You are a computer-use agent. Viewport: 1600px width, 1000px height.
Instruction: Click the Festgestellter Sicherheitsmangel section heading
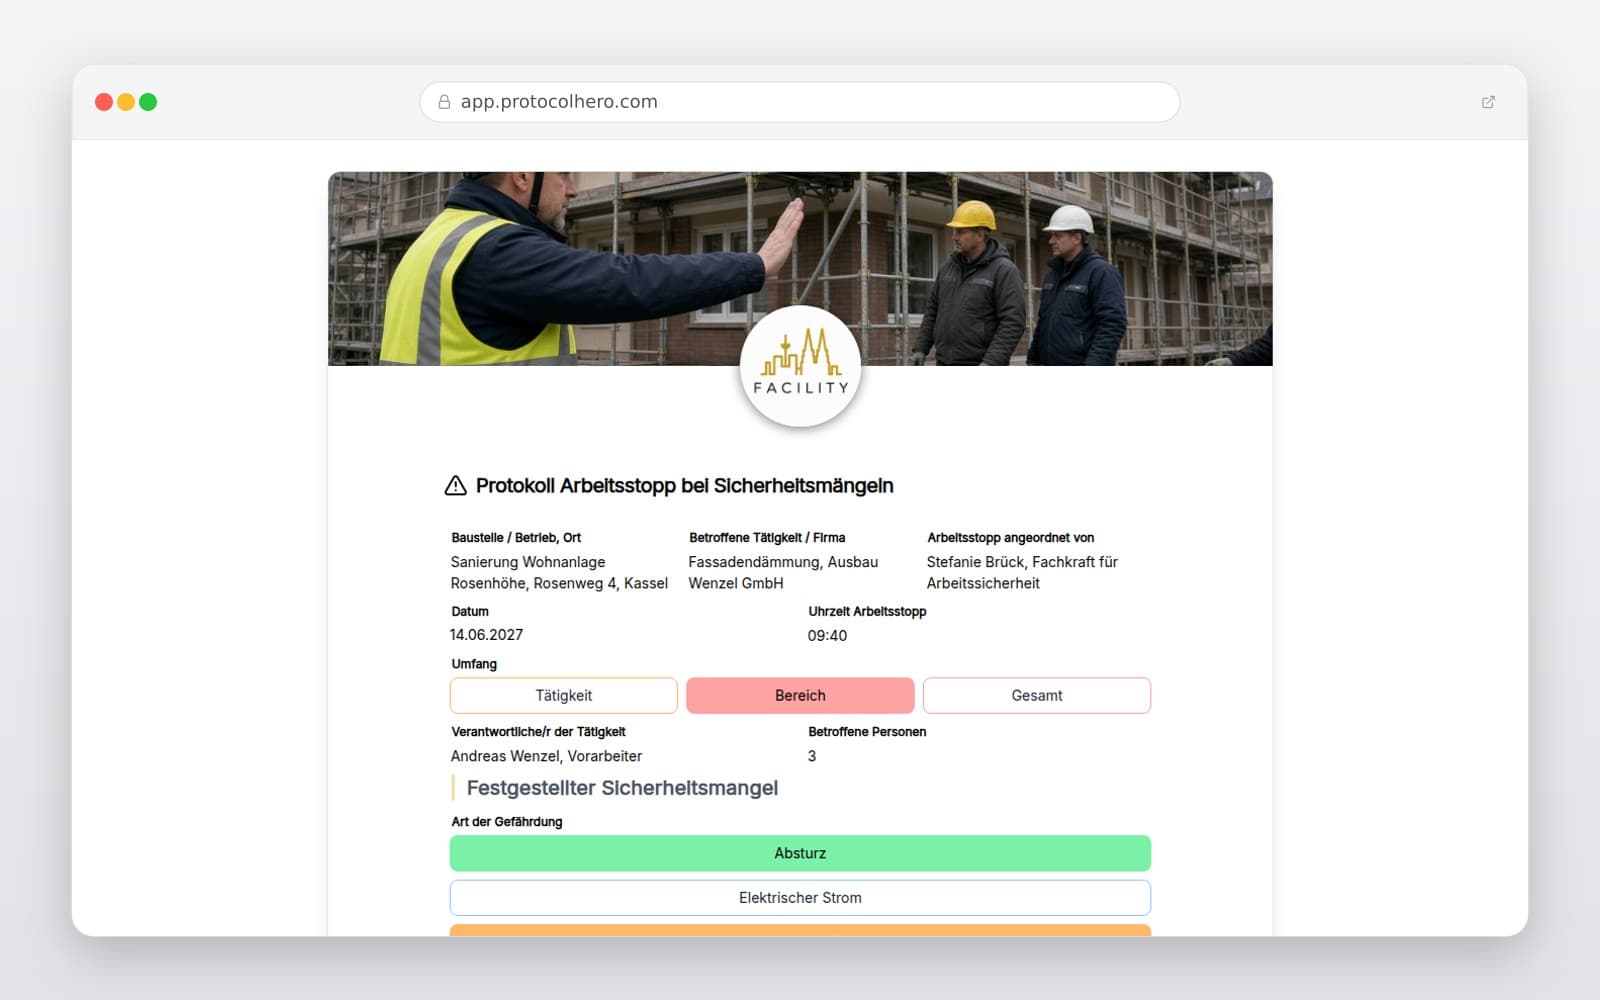pyautogui.click(x=622, y=788)
